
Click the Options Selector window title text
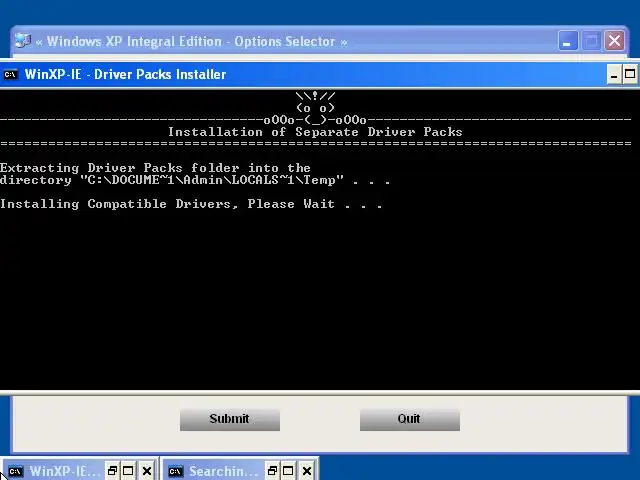[x=191, y=42]
